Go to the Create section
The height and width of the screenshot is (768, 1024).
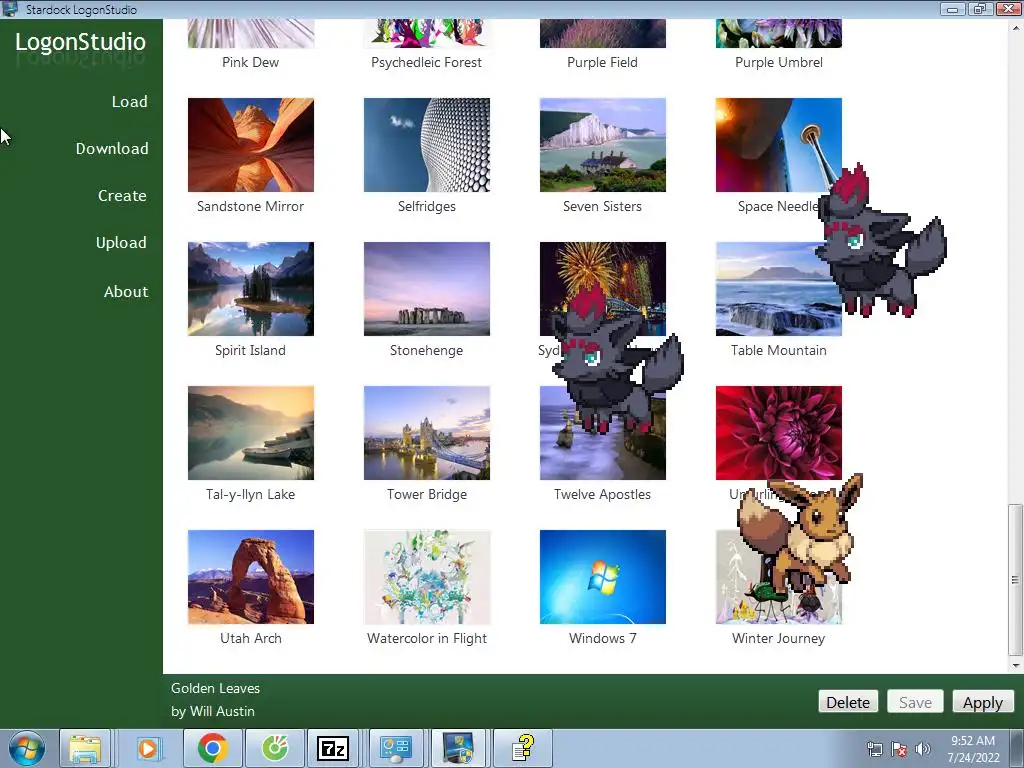coord(122,196)
